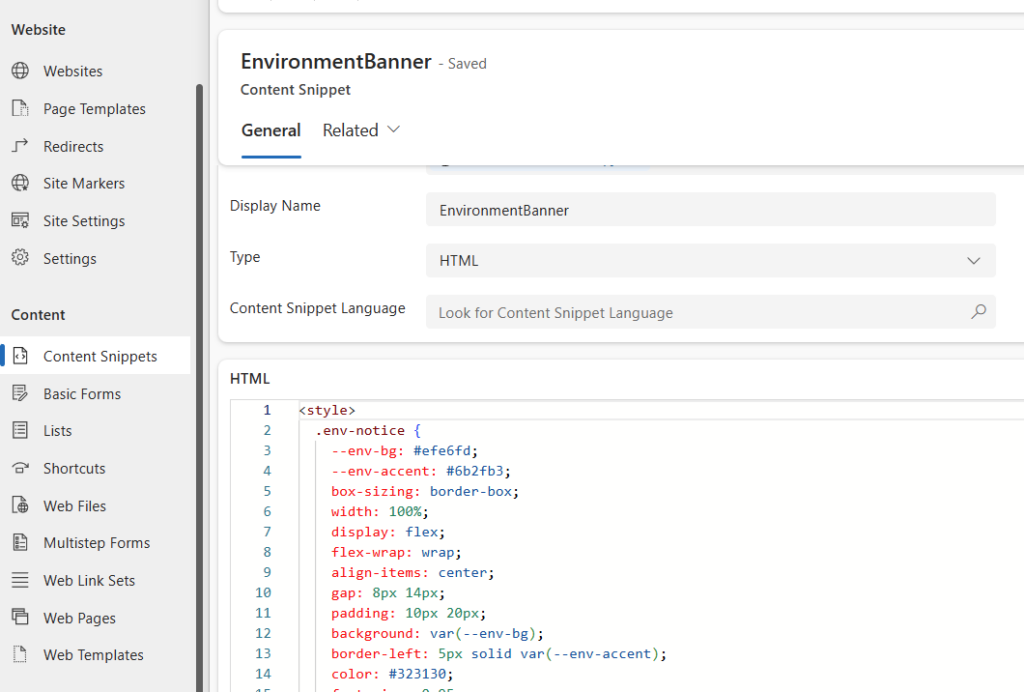Image resolution: width=1024 pixels, height=692 pixels.
Task: Click the Display Name field
Action: coord(711,210)
